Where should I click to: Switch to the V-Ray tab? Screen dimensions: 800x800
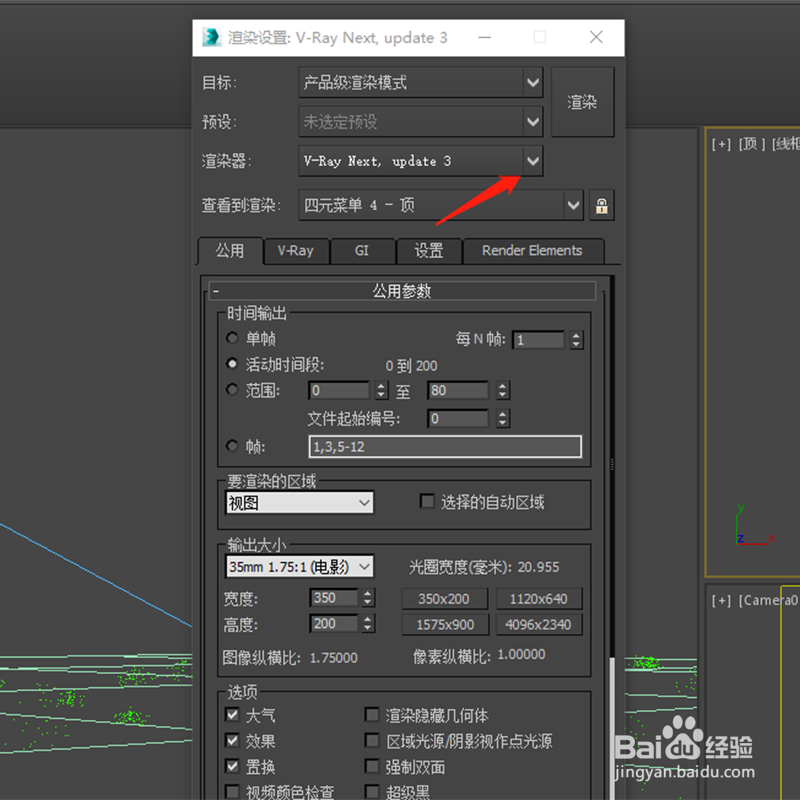(296, 251)
